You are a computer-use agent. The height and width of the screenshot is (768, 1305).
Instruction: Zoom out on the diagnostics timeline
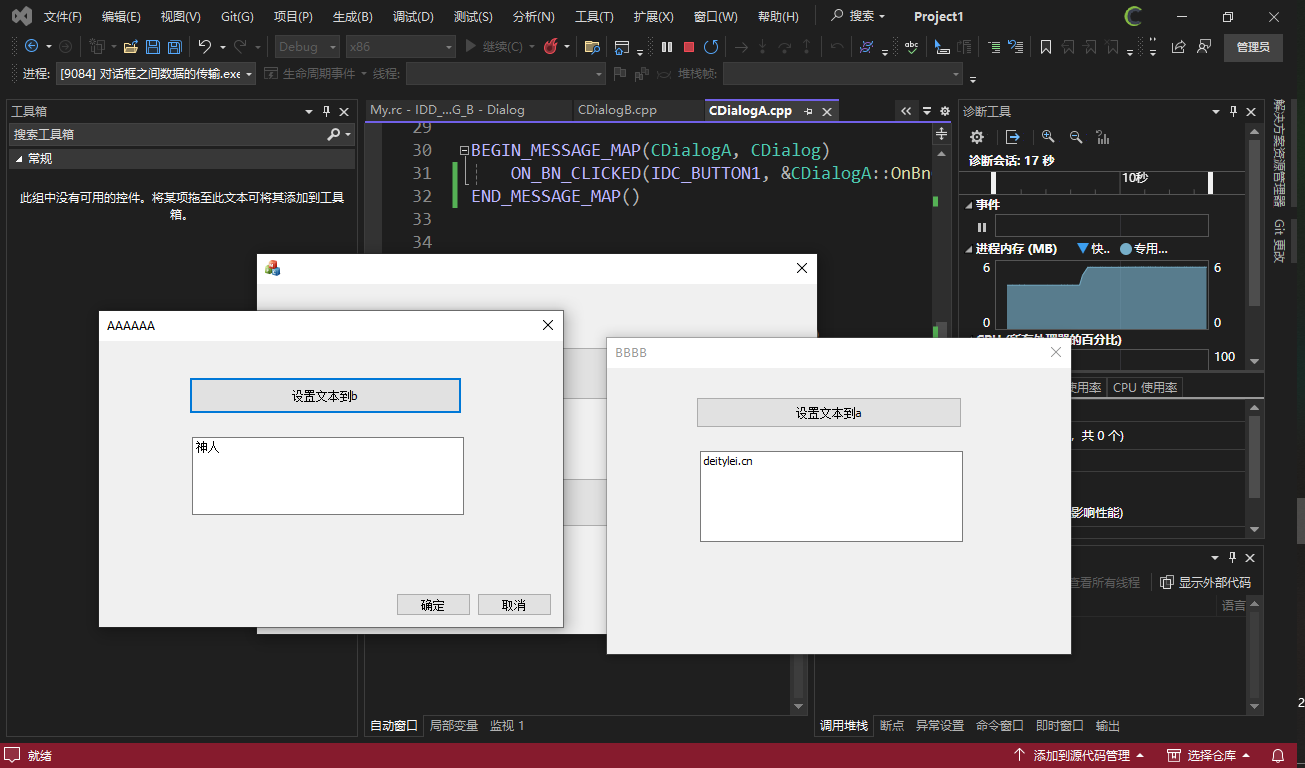point(1076,137)
